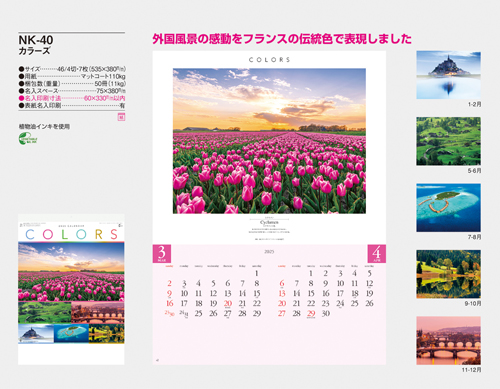Screen dimensions: 500x389
Task: Click the combined 23/30 March date cell
Action: [x=169, y=313]
